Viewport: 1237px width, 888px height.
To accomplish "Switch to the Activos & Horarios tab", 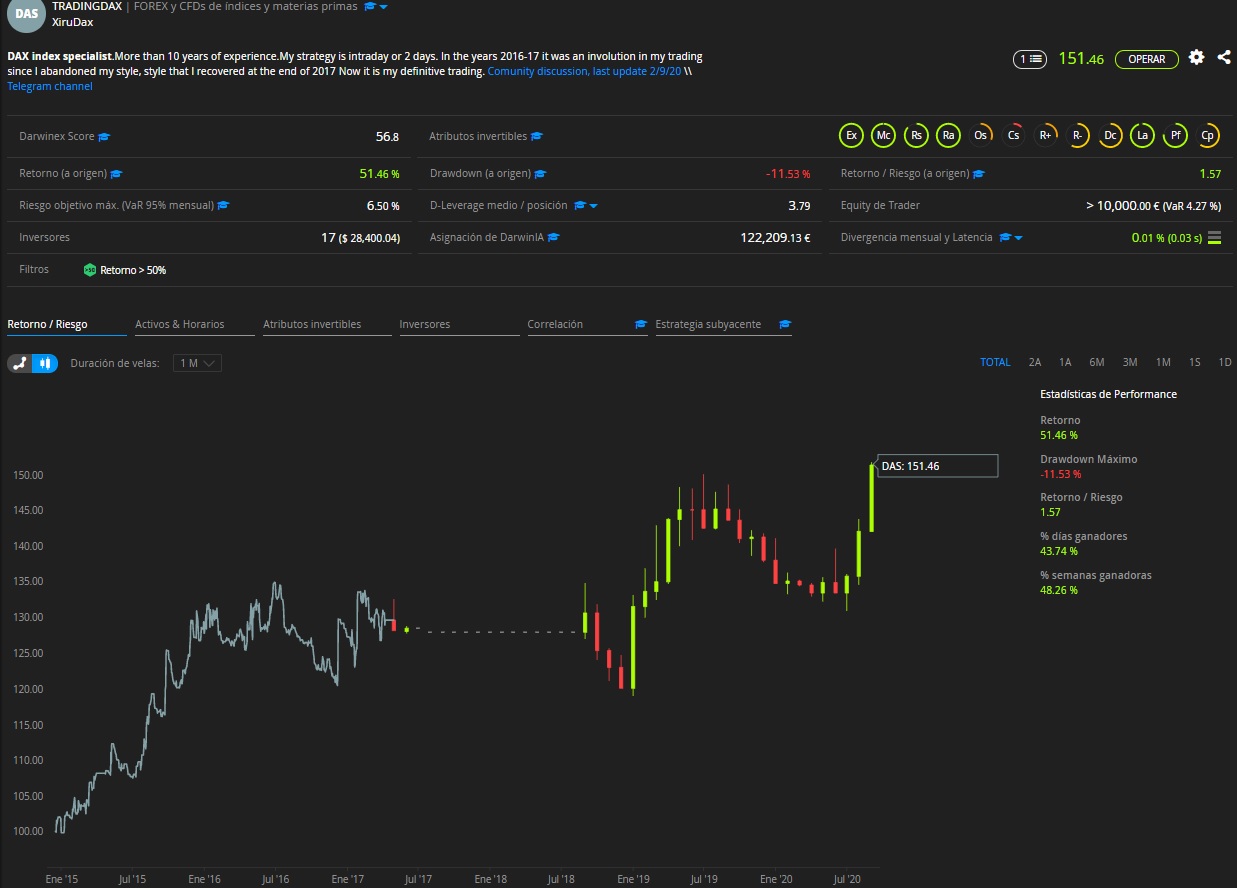I will tap(180, 324).
